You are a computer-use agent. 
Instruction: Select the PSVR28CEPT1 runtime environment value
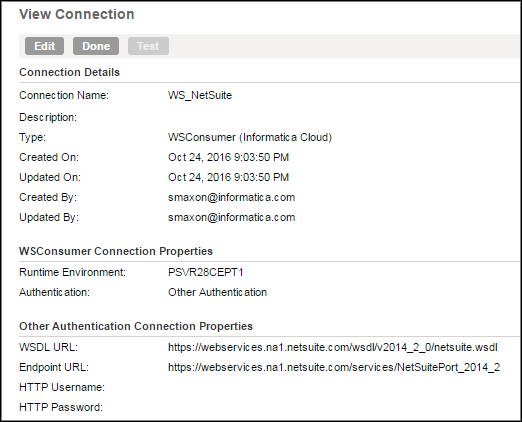pos(206,272)
